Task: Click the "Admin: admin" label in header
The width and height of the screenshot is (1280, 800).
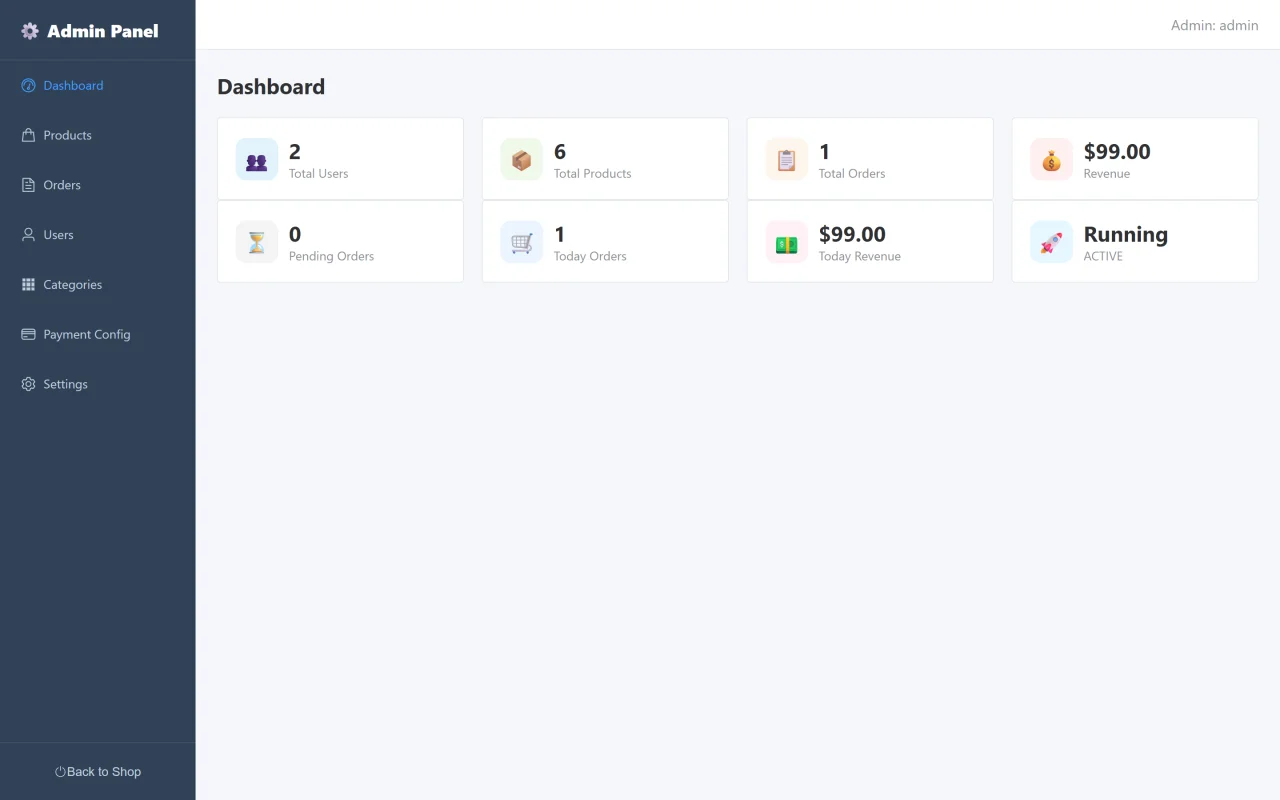Action: pos(1215,25)
